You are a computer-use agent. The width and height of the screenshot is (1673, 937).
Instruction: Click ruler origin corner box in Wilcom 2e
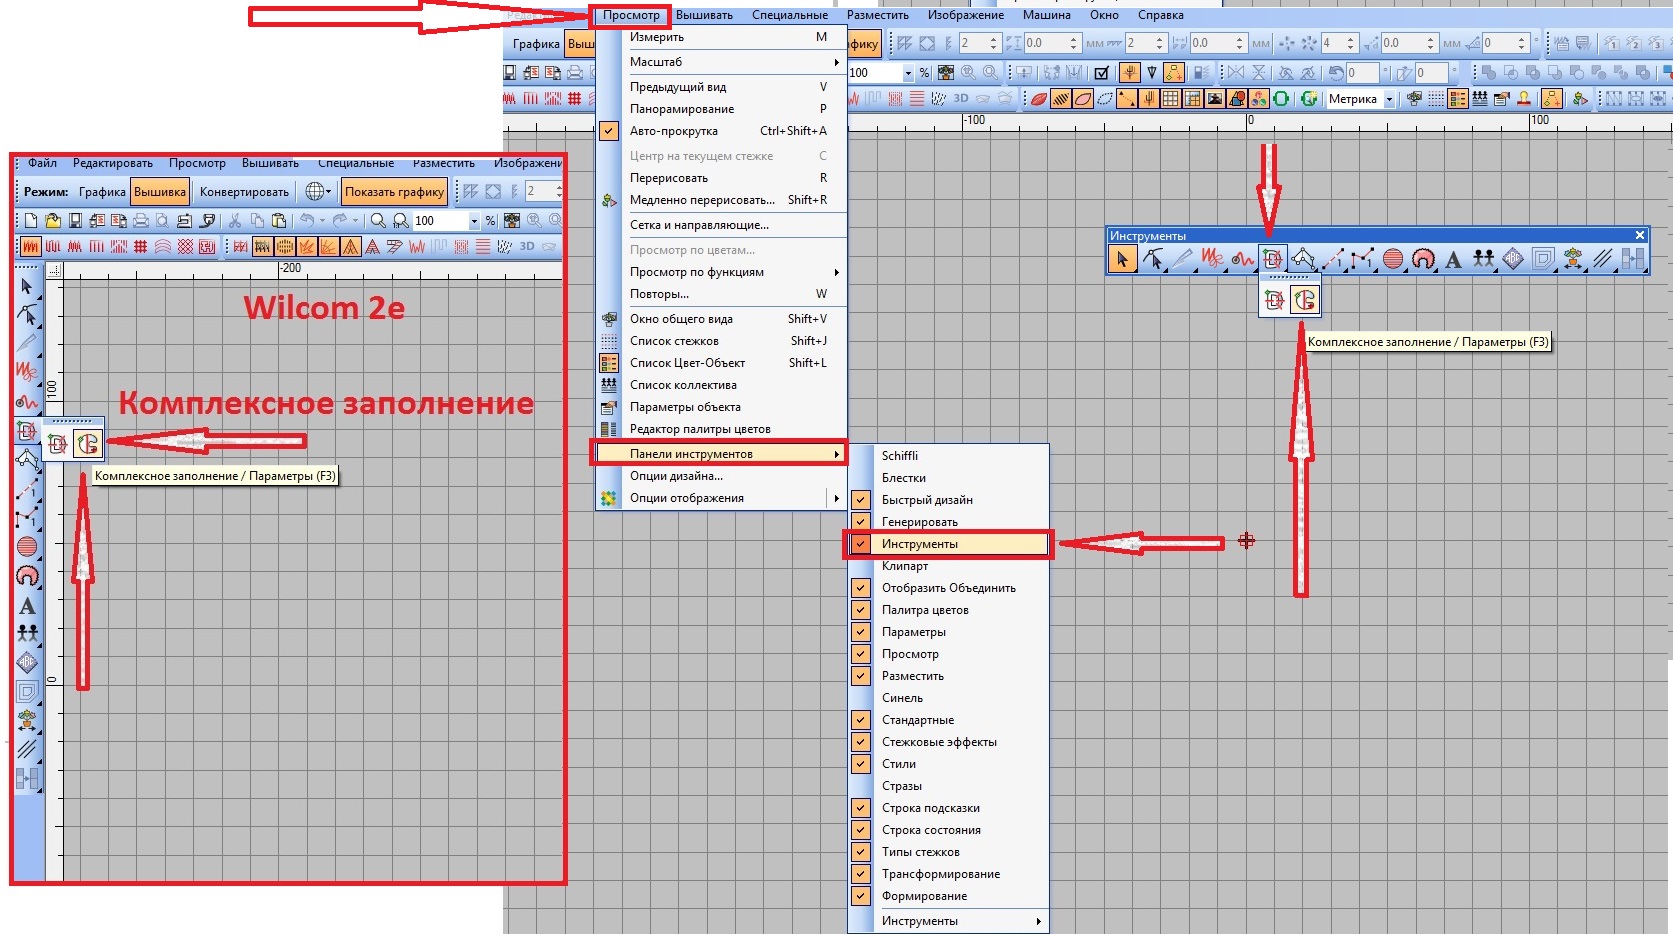click(x=54, y=270)
